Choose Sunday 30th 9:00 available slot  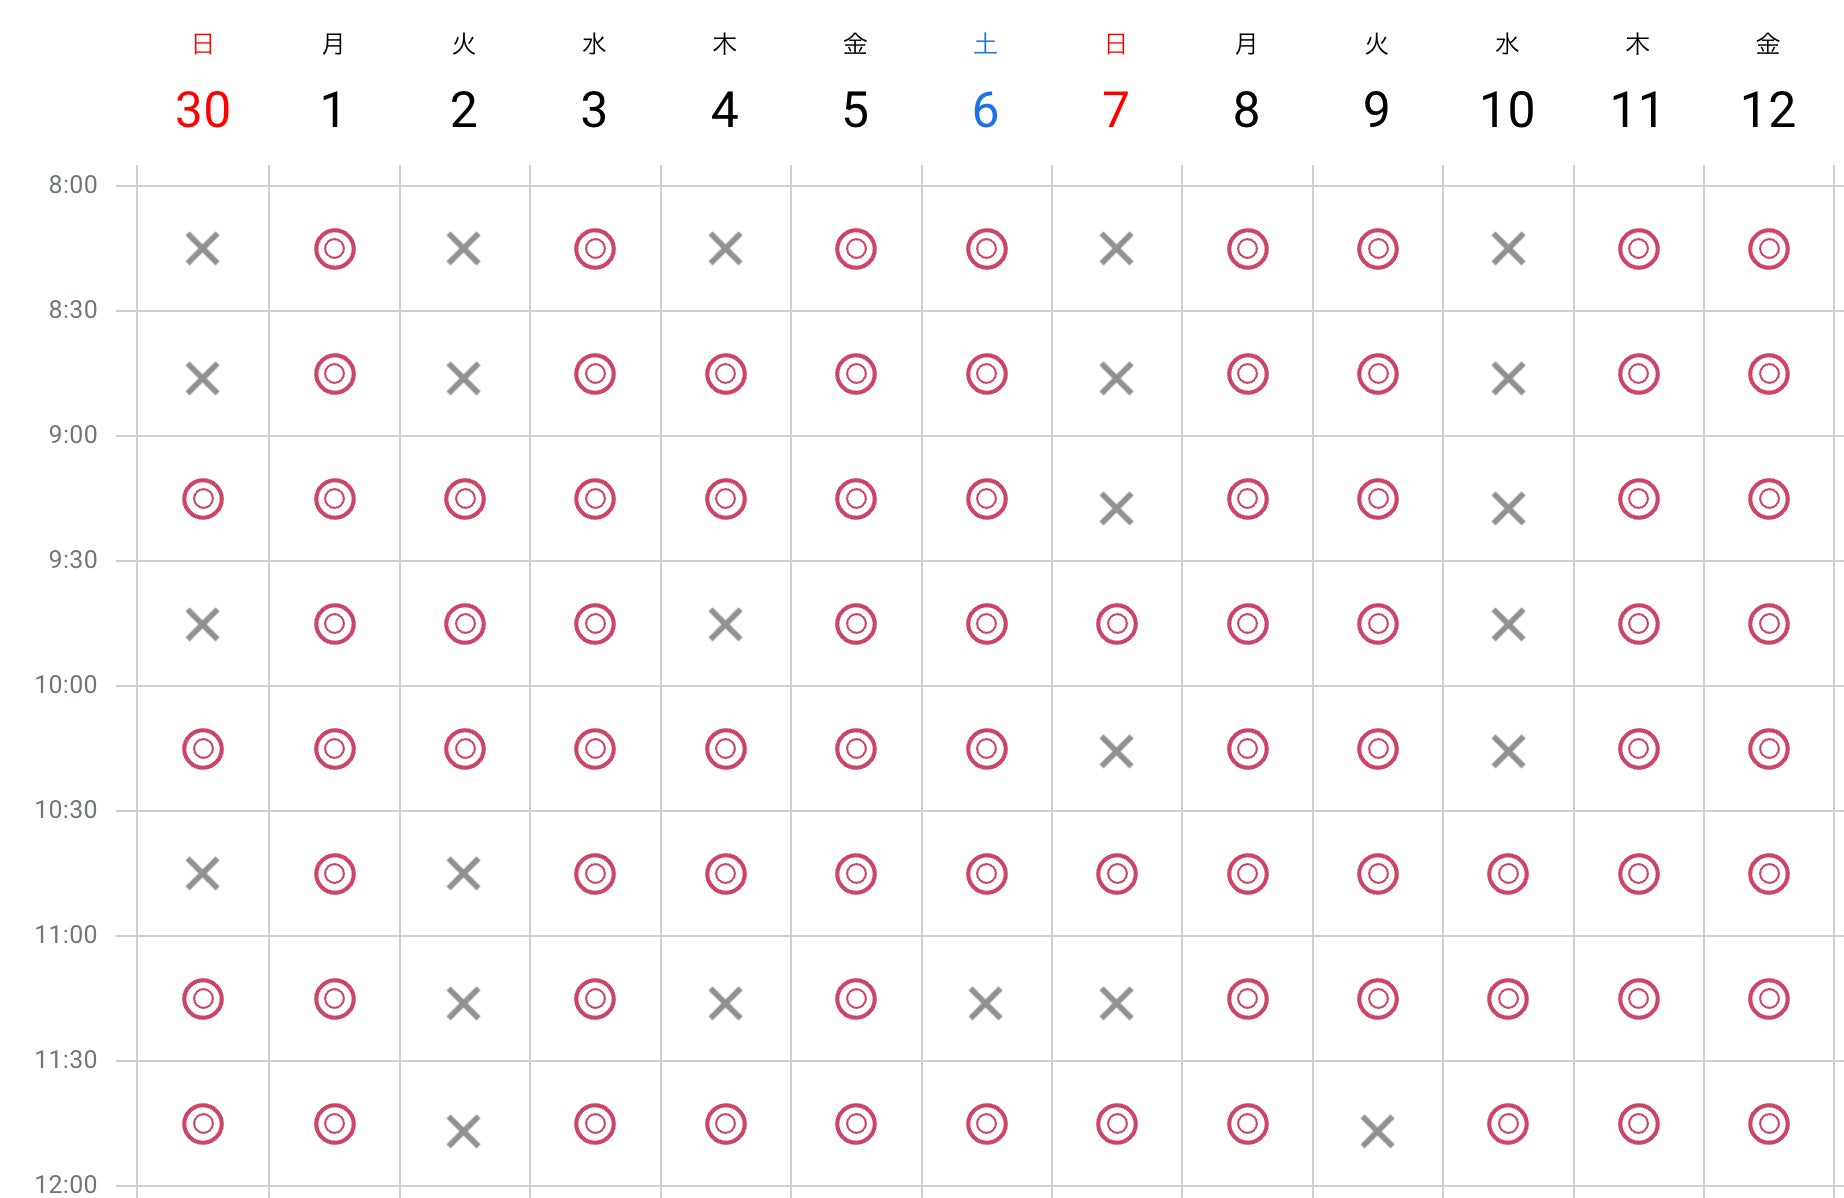[203, 499]
